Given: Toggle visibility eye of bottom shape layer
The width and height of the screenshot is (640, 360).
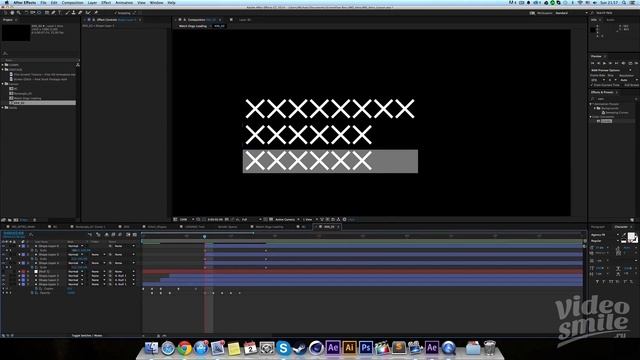Looking at the screenshot, I should pos(4,284).
